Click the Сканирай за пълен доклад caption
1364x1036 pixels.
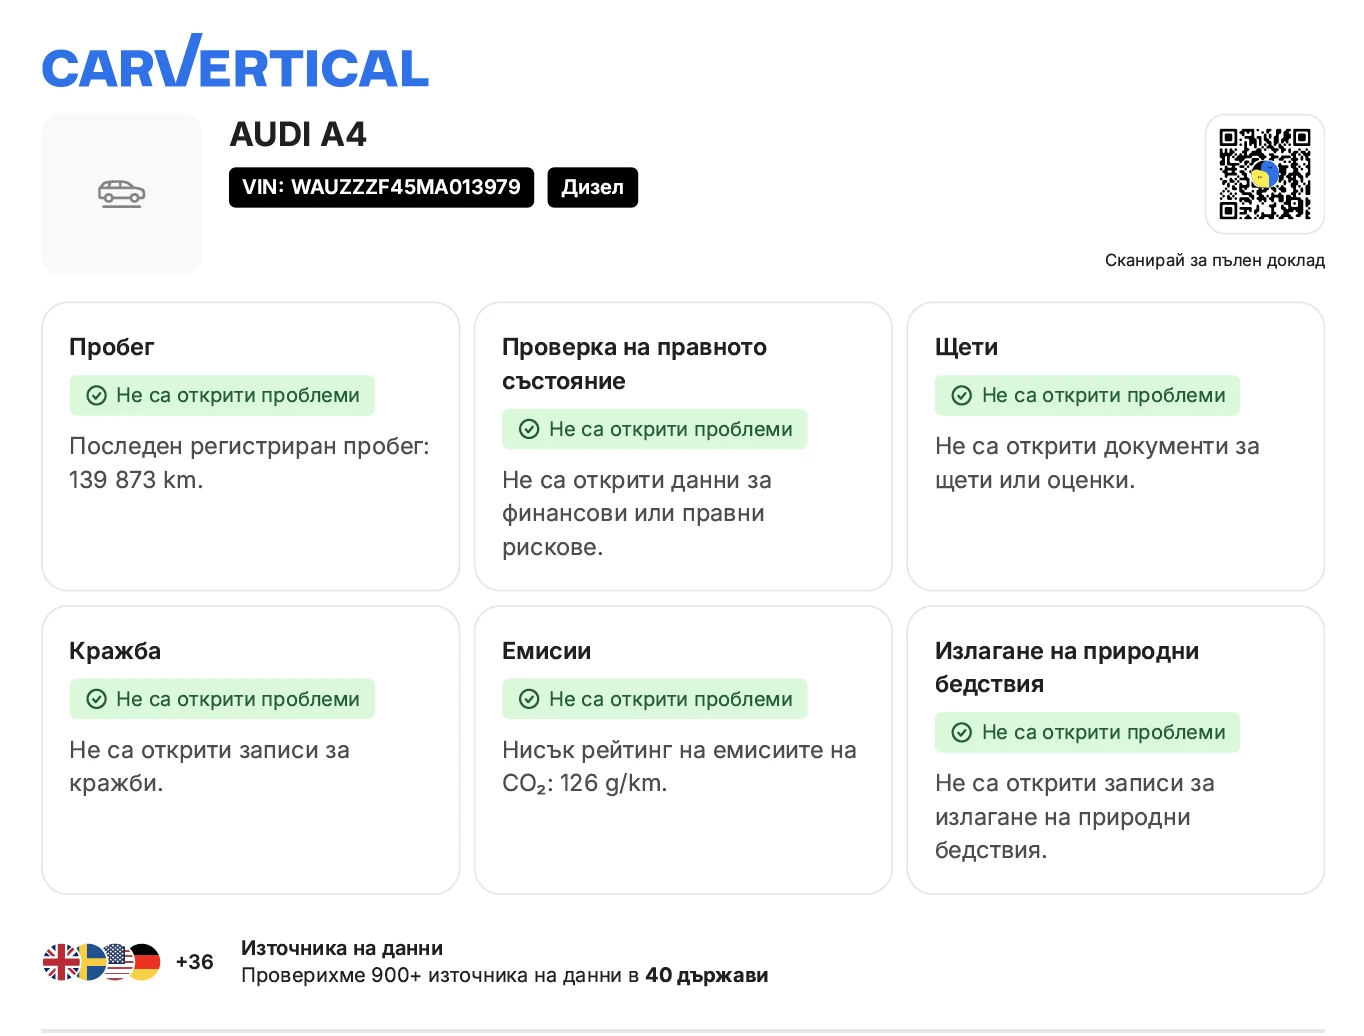(1214, 260)
